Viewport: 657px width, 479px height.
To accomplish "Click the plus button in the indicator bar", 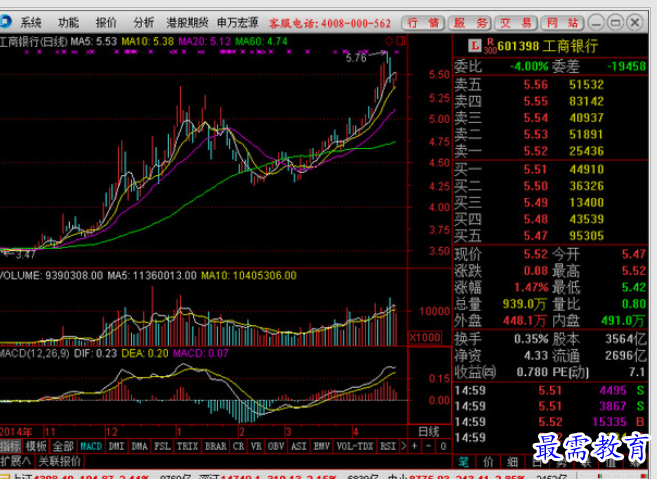I will coord(414,446).
